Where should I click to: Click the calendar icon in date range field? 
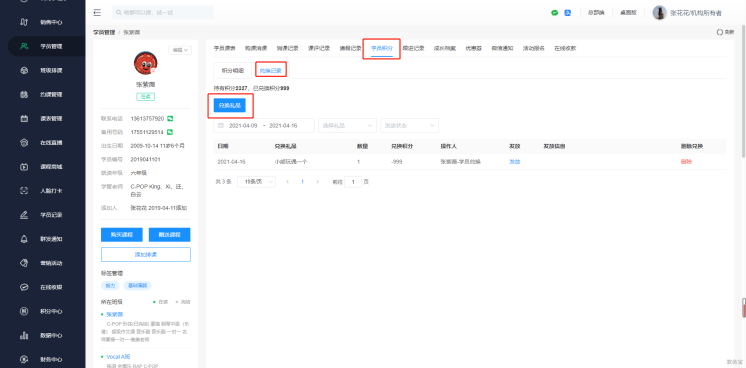click(x=221, y=126)
